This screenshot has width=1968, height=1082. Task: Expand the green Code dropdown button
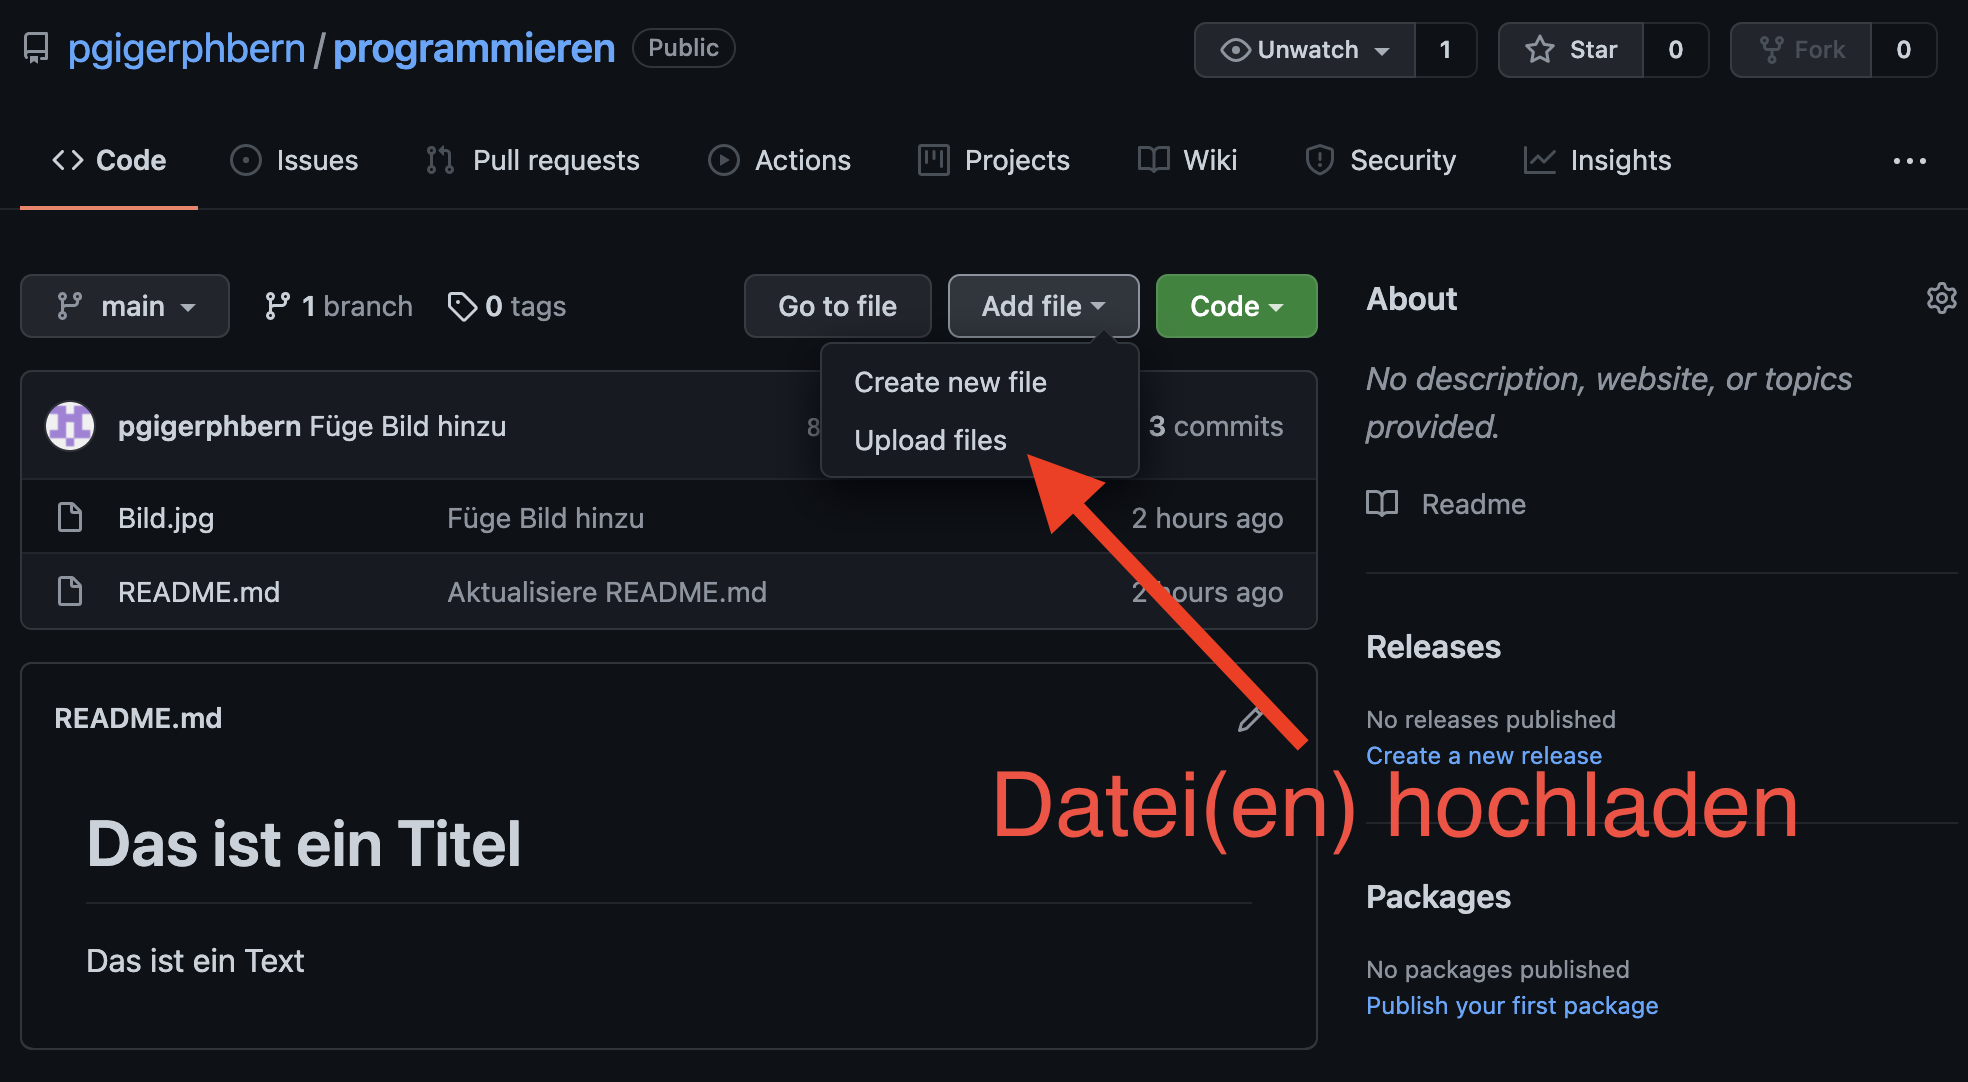coord(1236,306)
